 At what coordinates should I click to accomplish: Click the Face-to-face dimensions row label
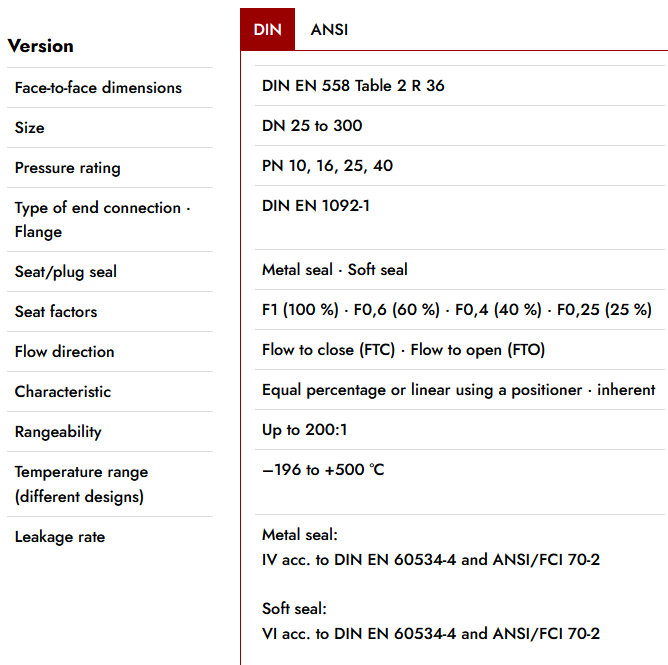click(x=98, y=88)
